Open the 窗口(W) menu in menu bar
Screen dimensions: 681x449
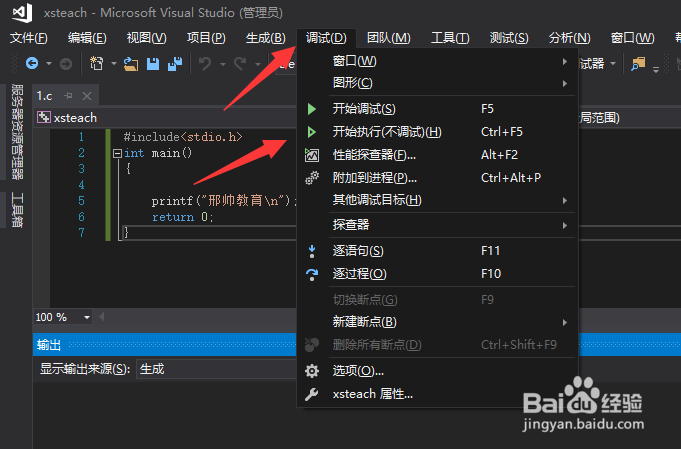(x=632, y=38)
